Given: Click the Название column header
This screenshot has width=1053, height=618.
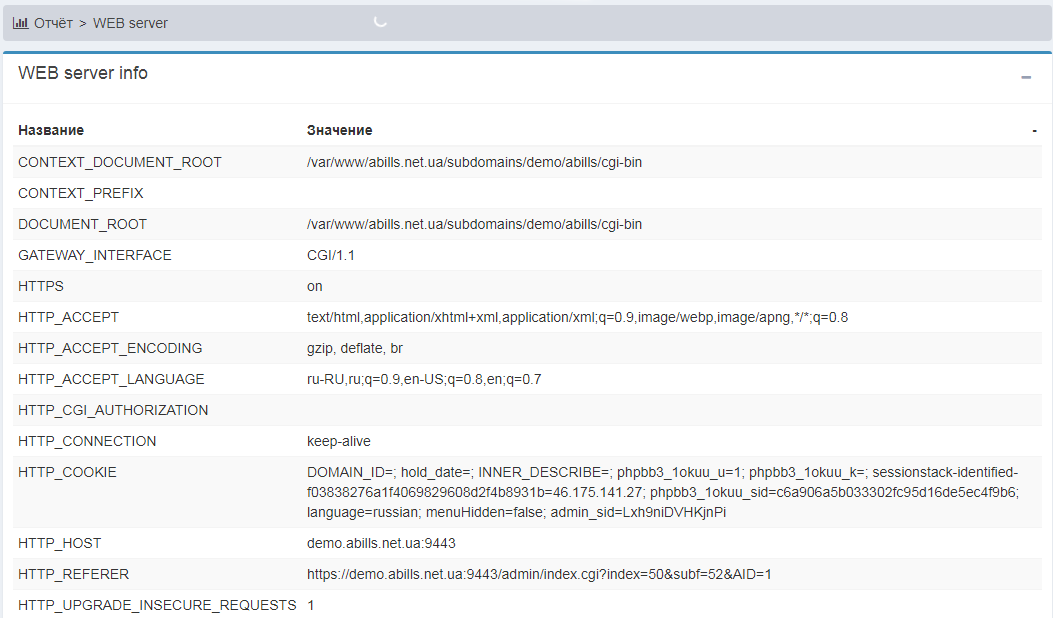Looking at the screenshot, I should 51,130.
